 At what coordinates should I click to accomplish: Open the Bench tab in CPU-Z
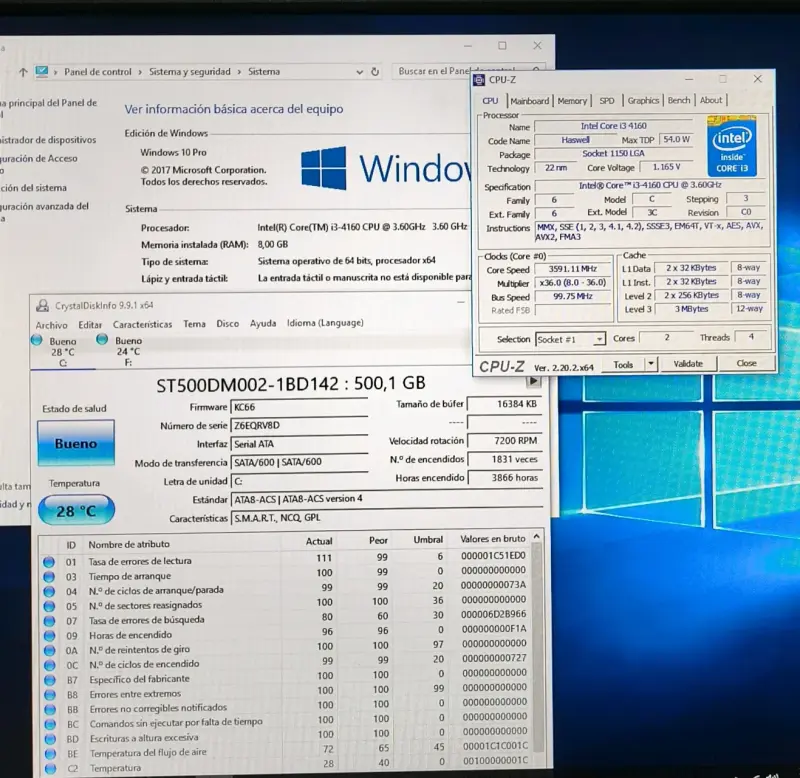(x=679, y=101)
